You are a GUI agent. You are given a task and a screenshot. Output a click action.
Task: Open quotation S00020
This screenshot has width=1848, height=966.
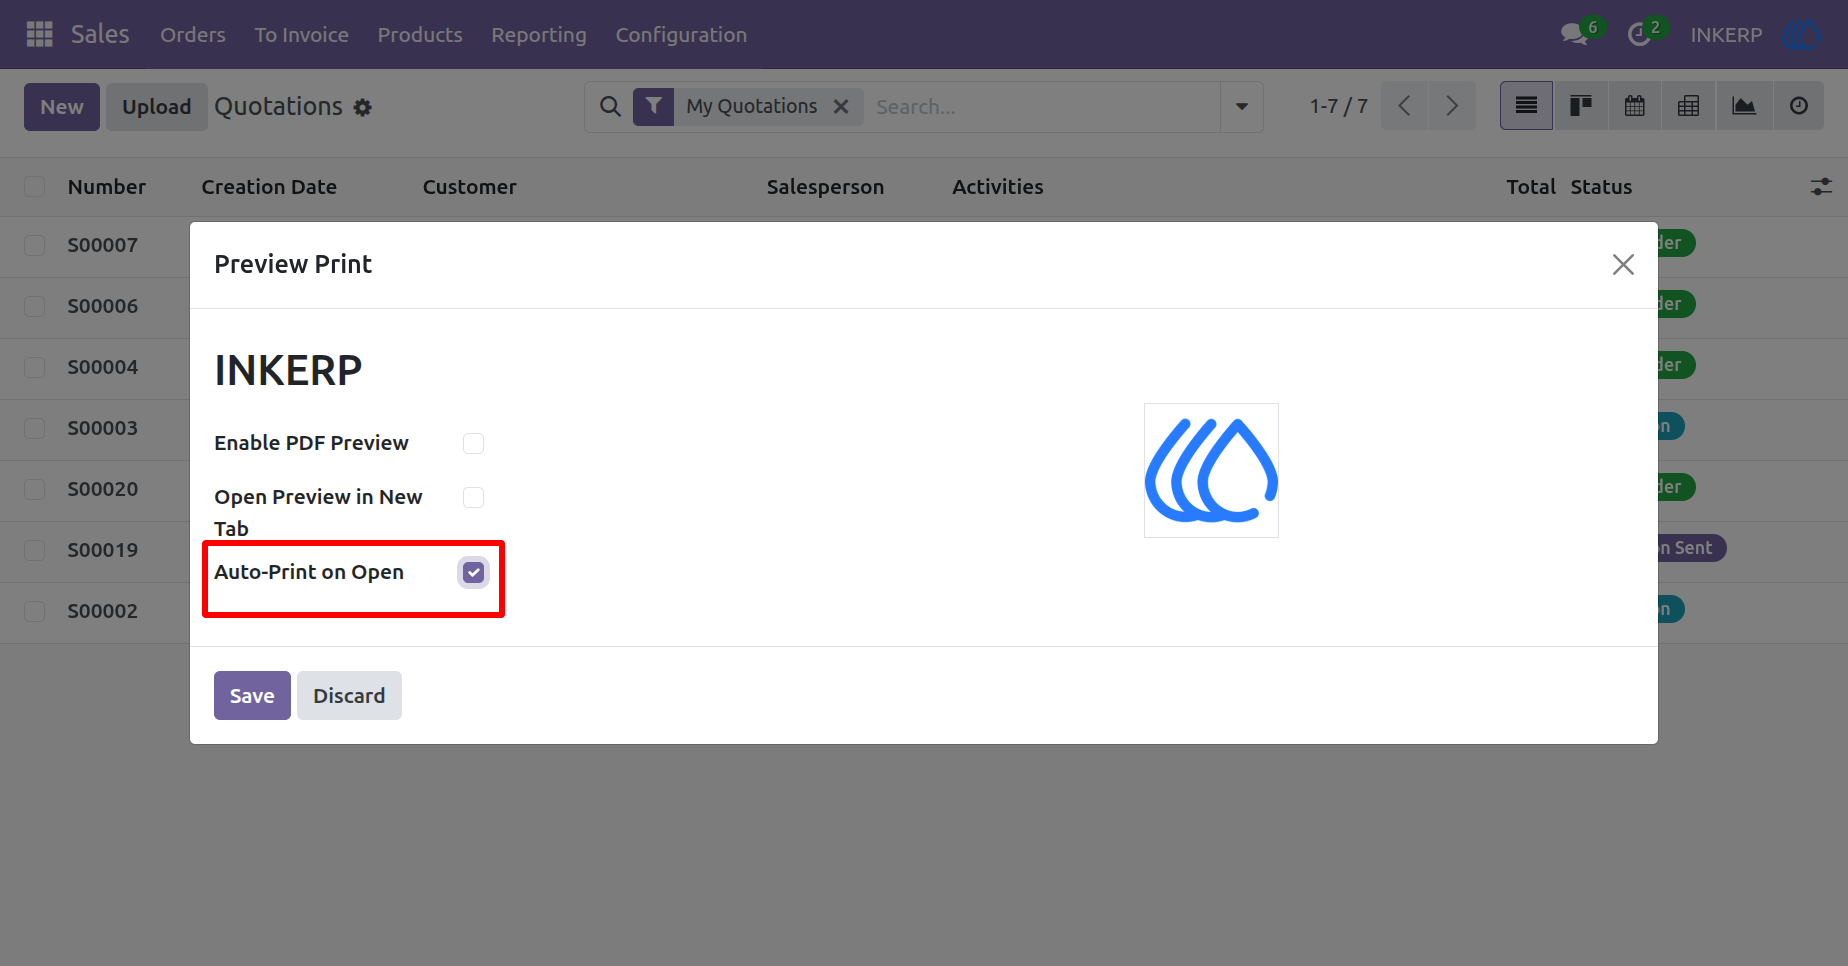[x=103, y=489]
